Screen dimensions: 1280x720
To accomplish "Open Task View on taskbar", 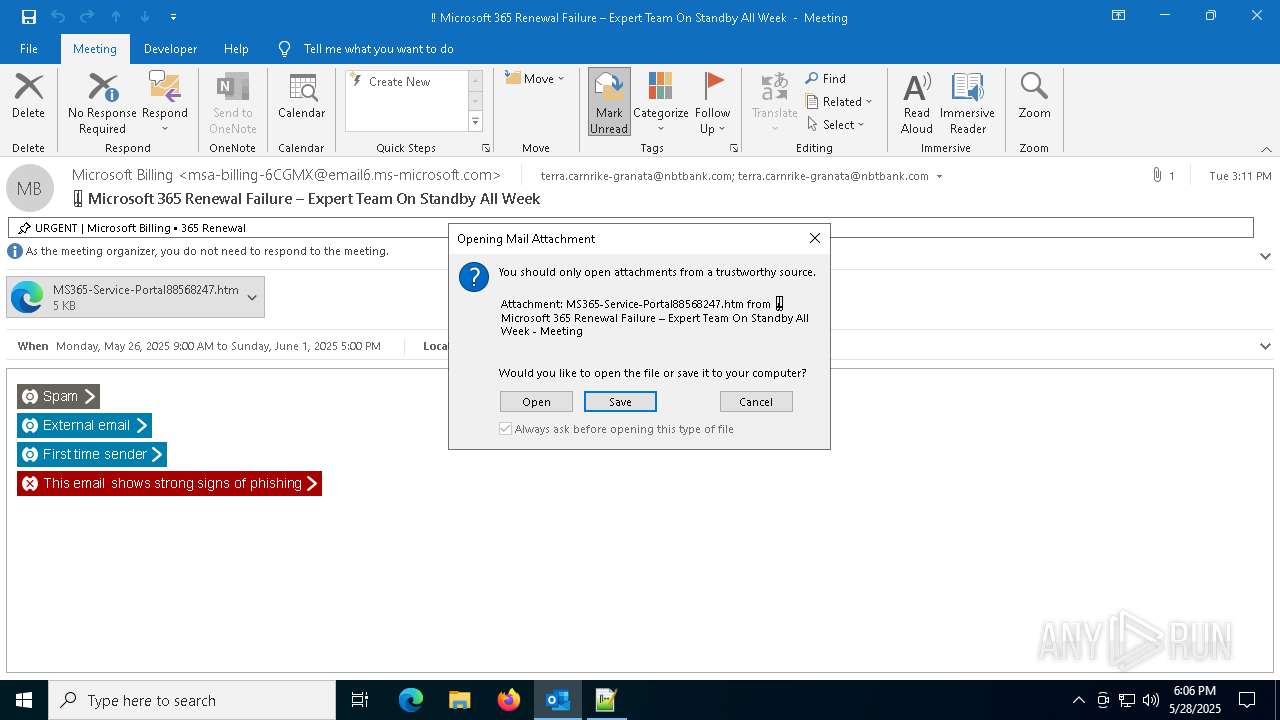I will 360,700.
